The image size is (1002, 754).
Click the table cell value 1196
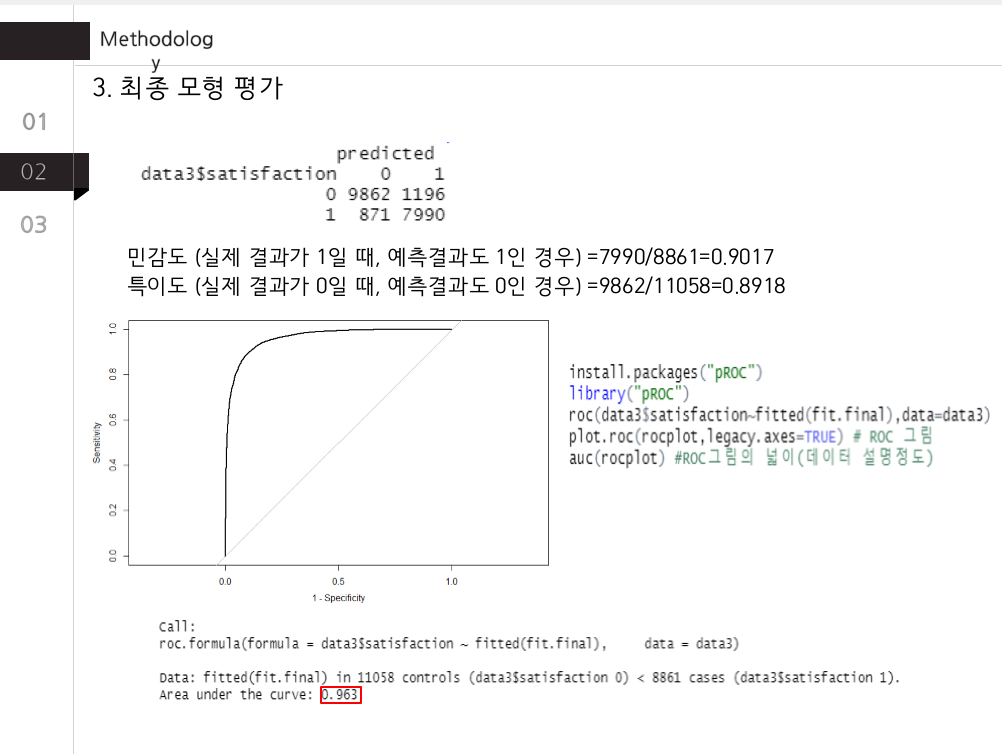tap(423, 194)
